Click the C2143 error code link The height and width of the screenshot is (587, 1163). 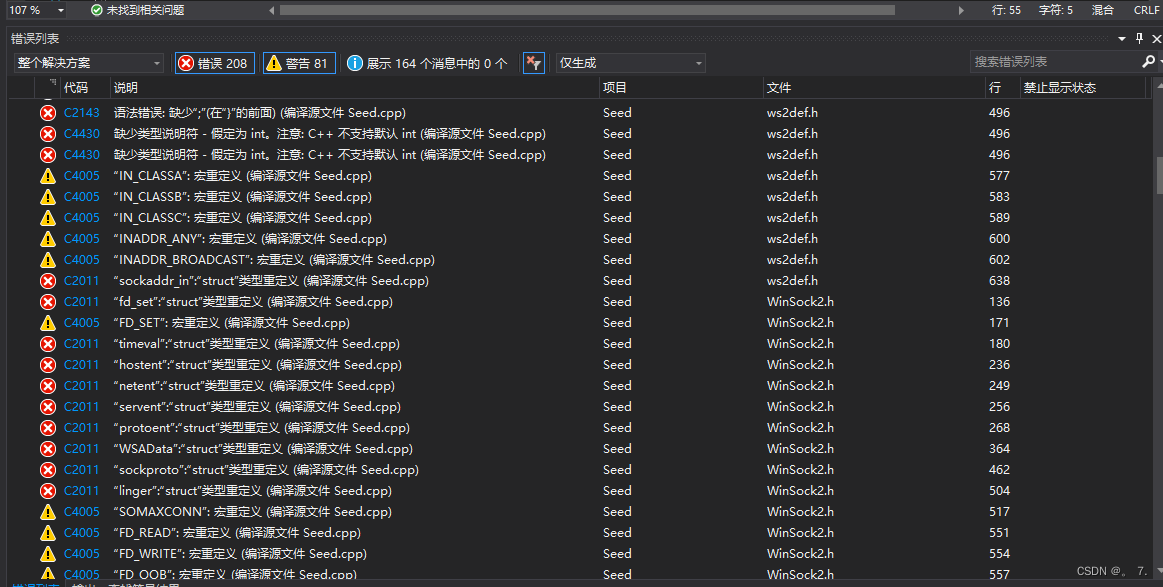pyautogui.click(x=81, y=112)
